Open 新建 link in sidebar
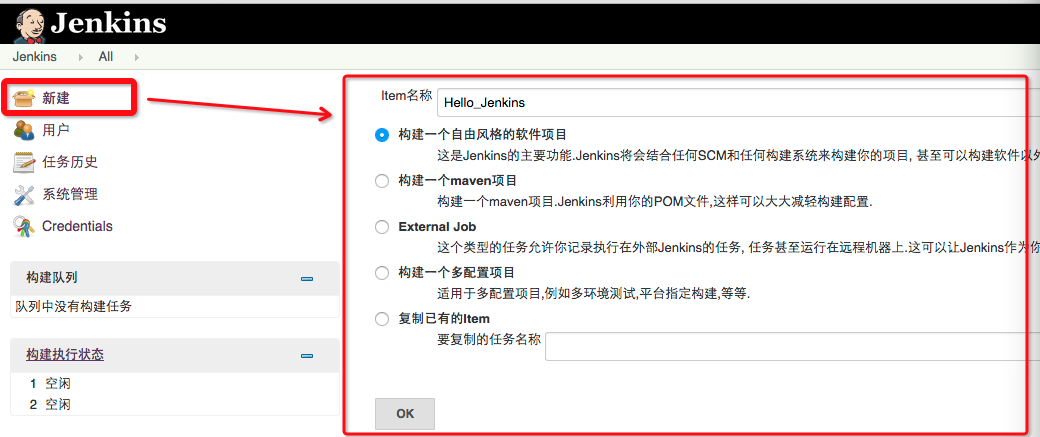The height and width of the screenshot is (437, 1040). coord(56,98)
